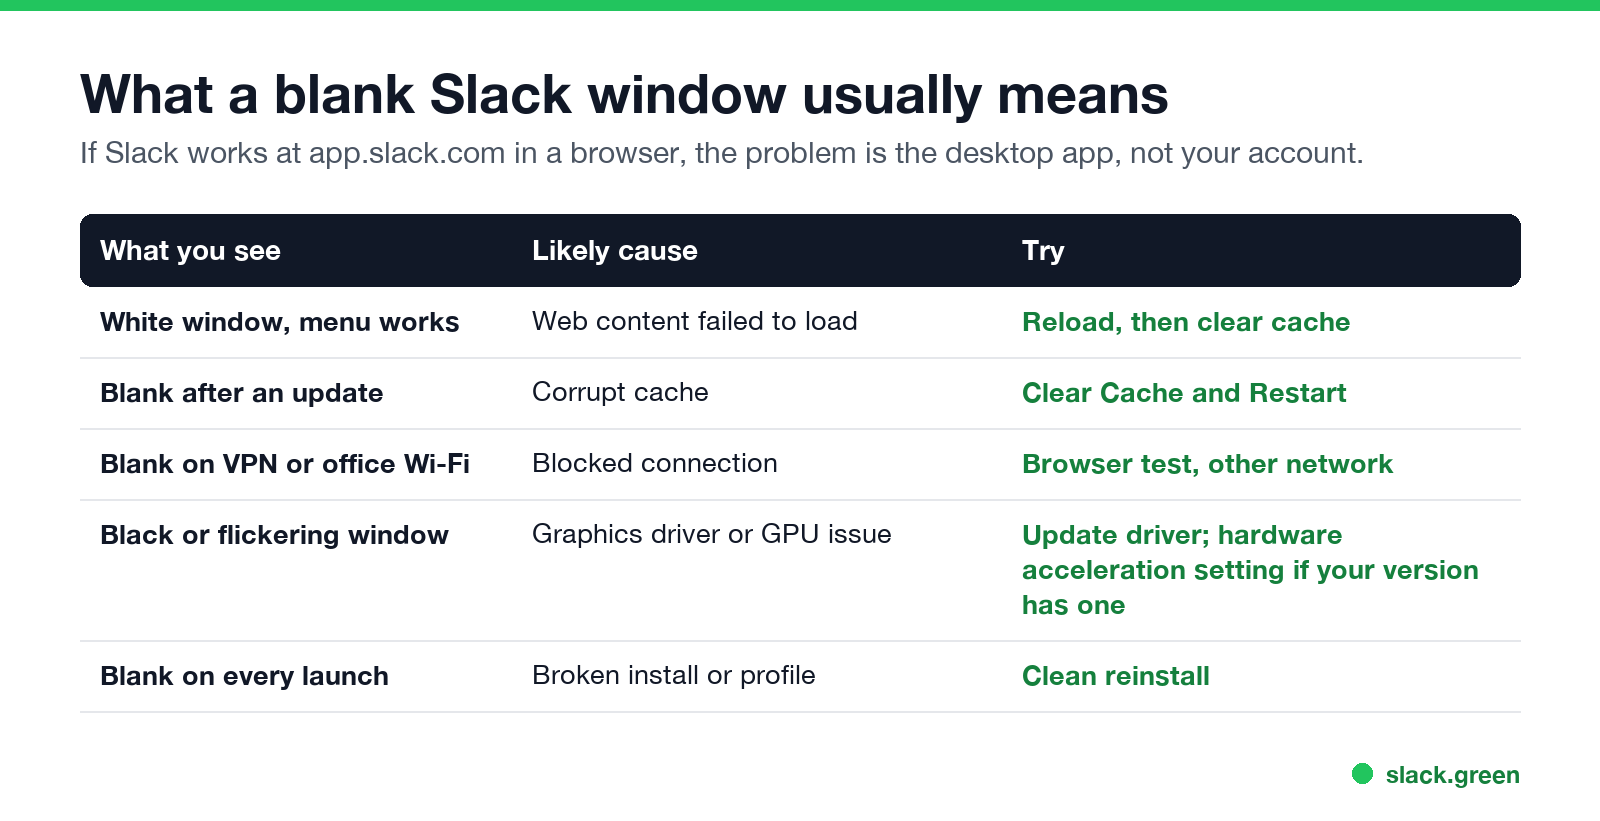Click the 'Try' column header

(1043, 251)
